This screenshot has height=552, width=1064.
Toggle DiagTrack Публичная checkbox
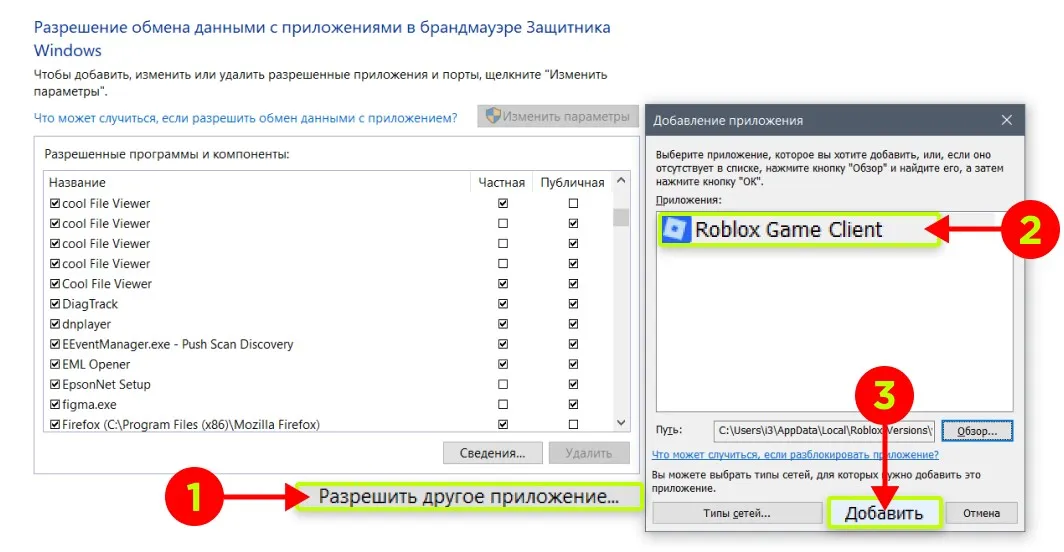coord(573,303)
